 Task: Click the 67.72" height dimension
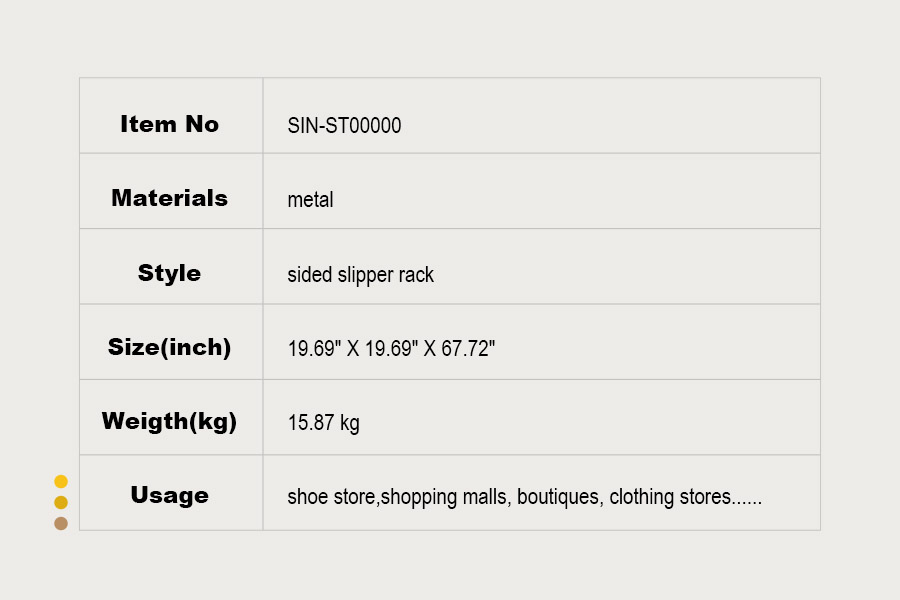(469, 350)
